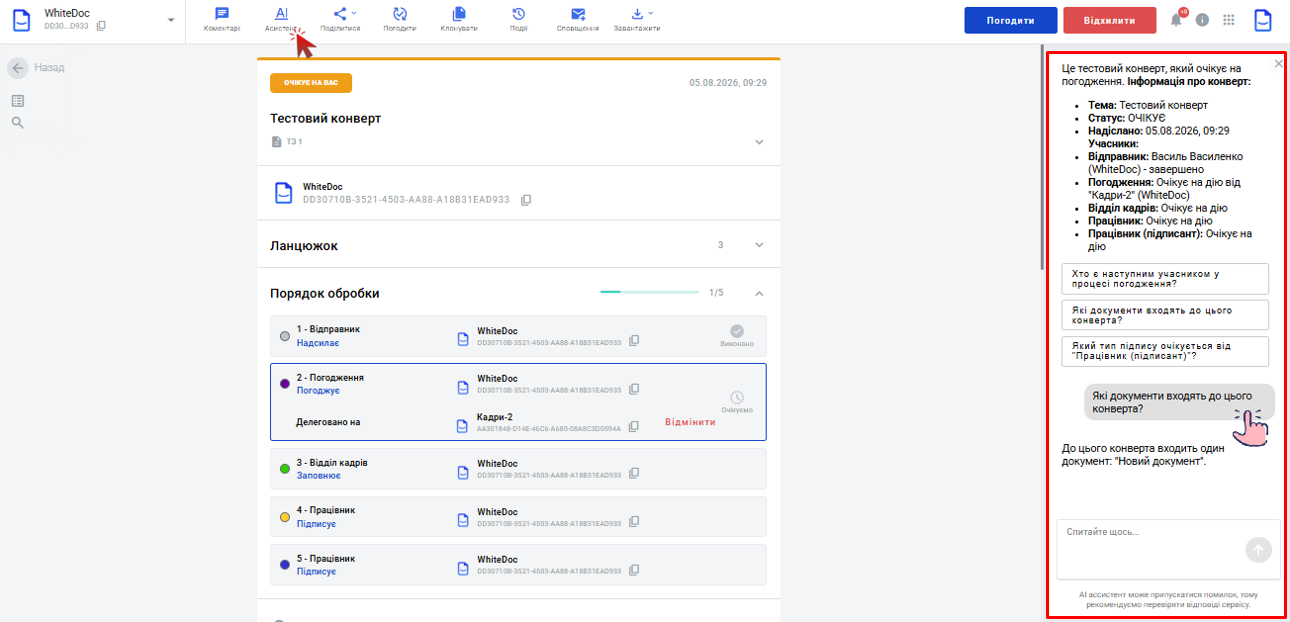Click the red Відхилити button
This screenshot has width=1290, height=622.
click(x=1109, y=20)
